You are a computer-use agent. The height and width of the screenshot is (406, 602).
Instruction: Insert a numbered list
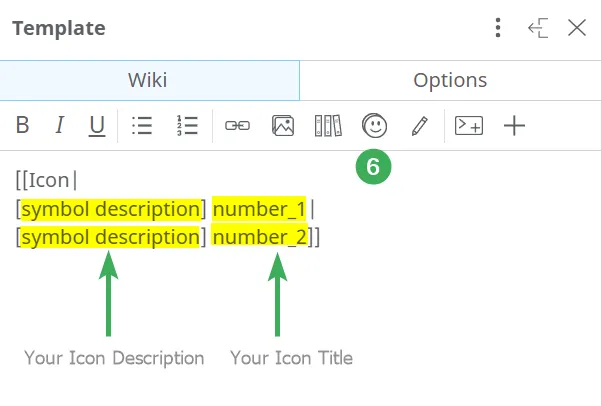[x=187, y=126]
